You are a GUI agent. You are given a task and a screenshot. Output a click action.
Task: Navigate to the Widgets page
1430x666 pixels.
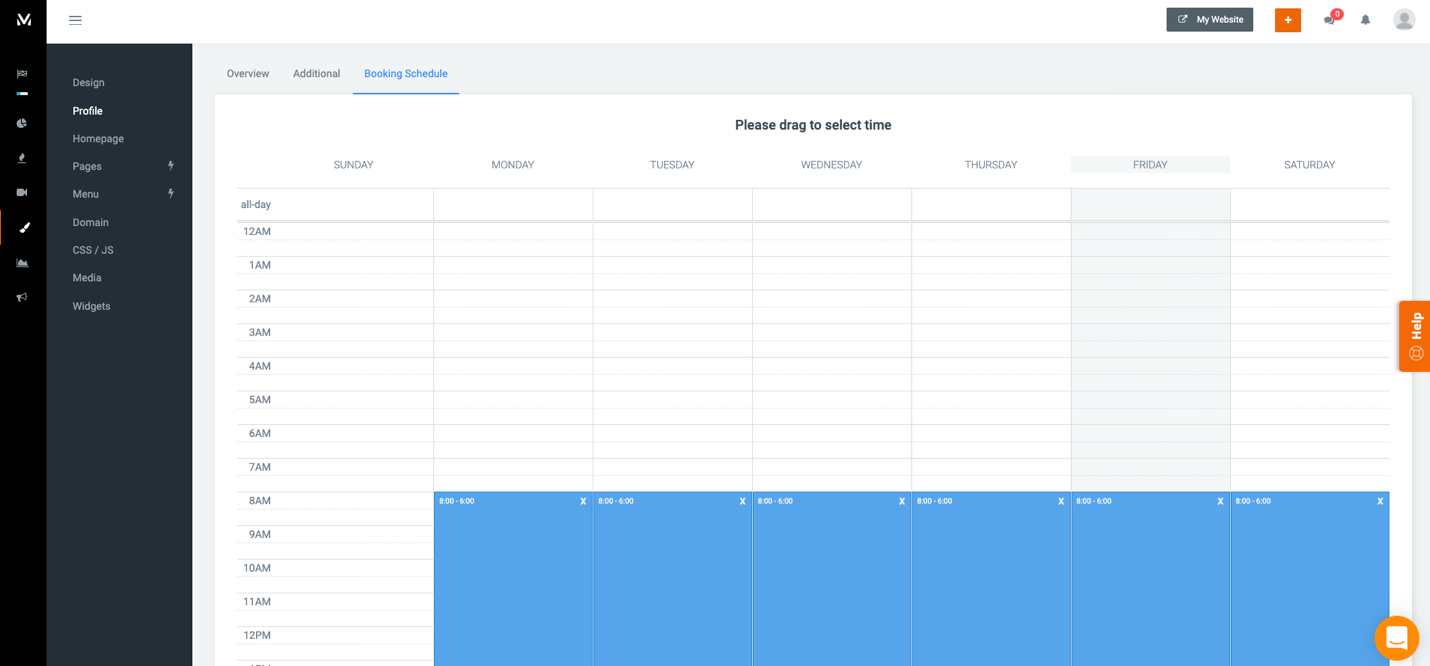(x=91, y=306)
